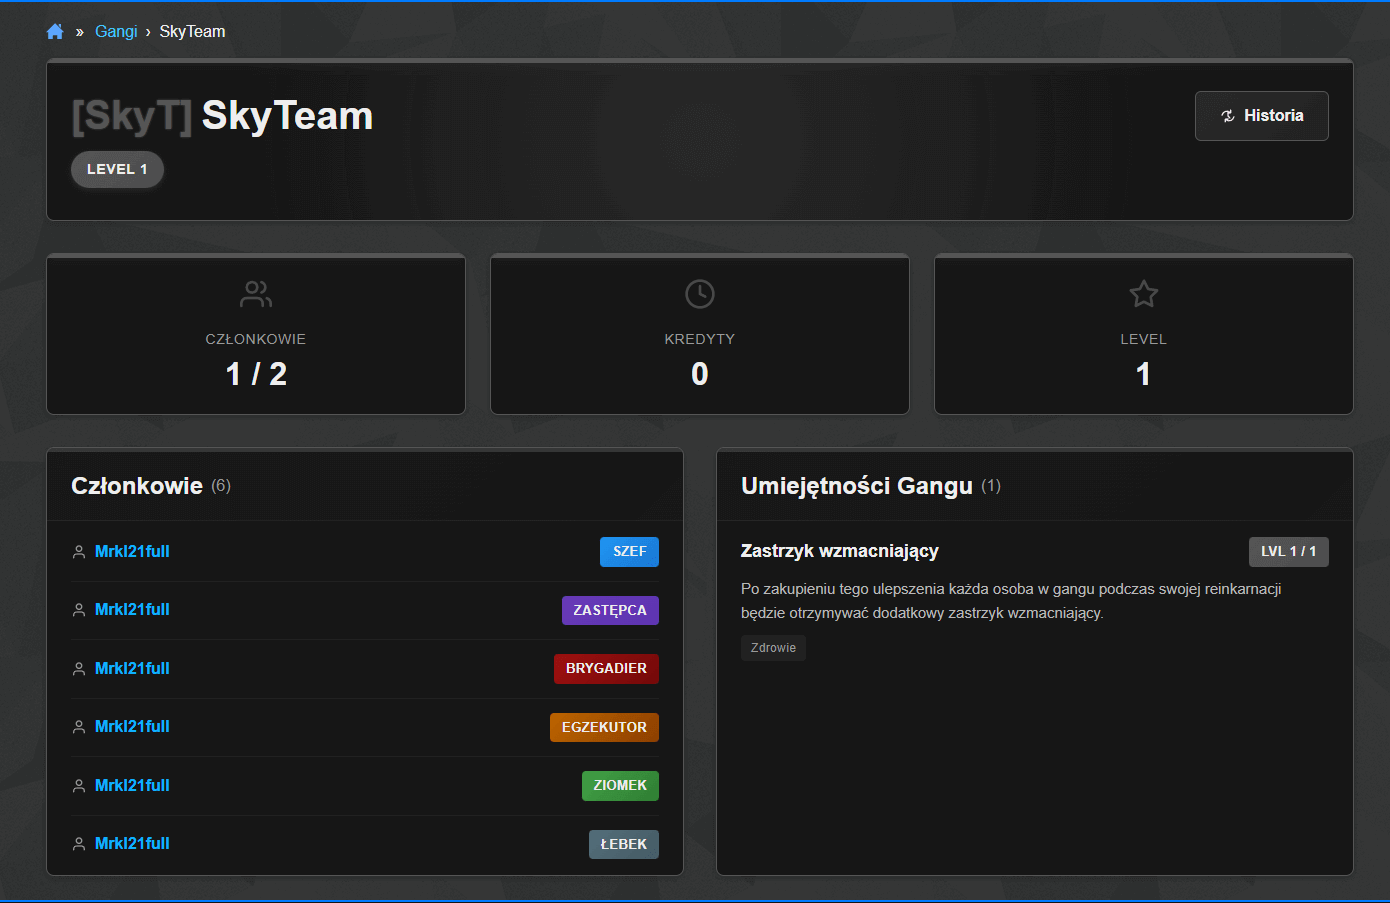Click the gray ŁEBEK role badge
1390x903 pixels.
tap(623, 845)
